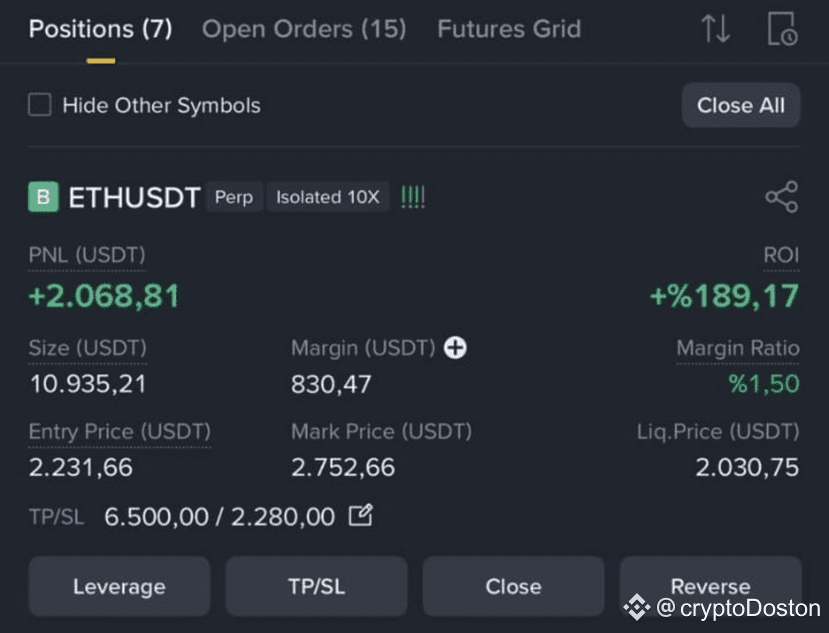Click the Leverage button
The image size is (829, 633).
(x=119, y=586)
